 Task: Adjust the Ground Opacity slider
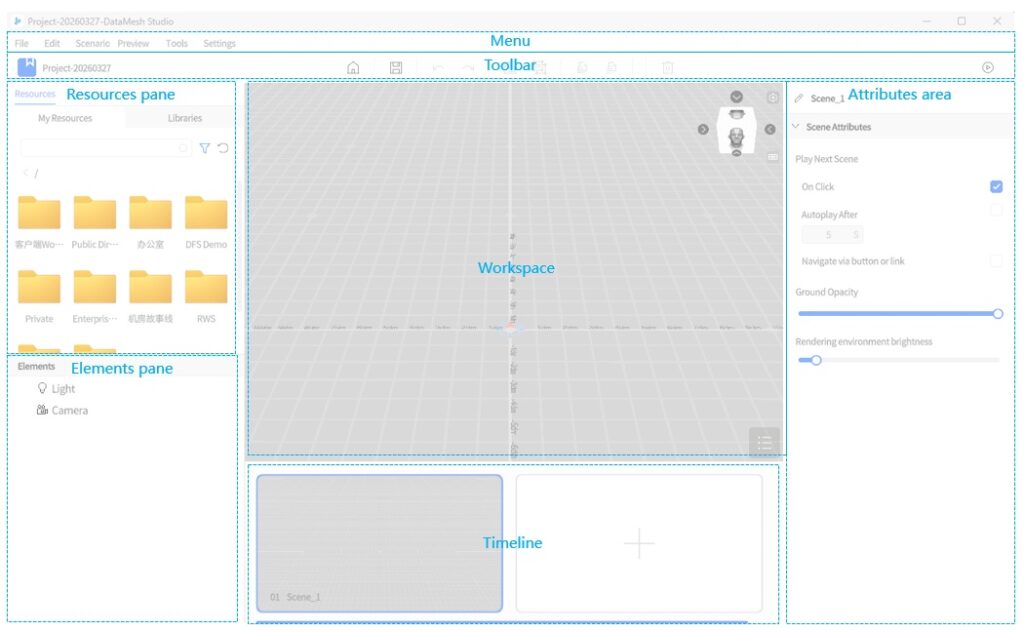click(996, 313)
